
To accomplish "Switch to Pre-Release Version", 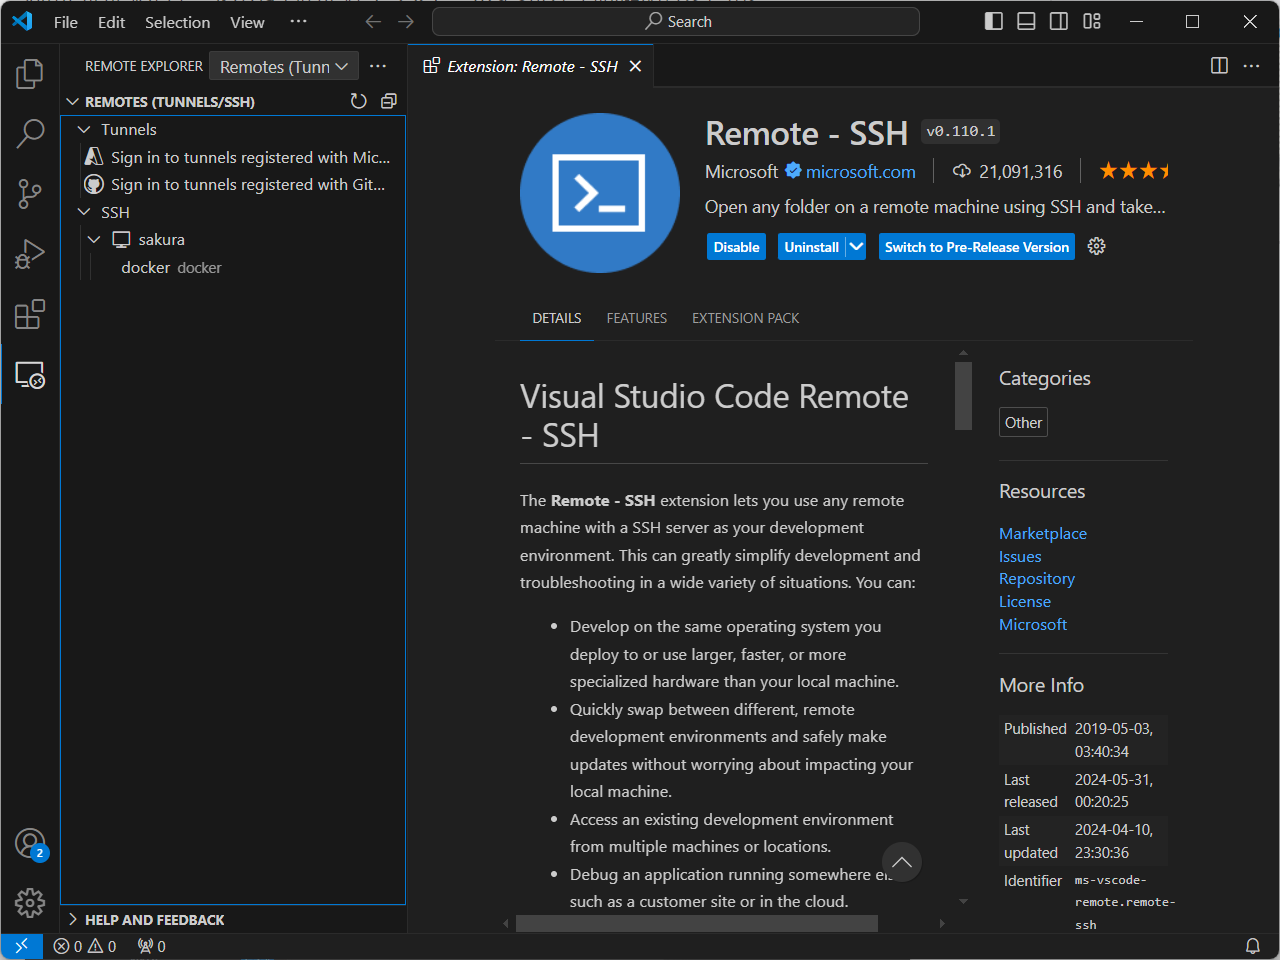I will 977,247.
